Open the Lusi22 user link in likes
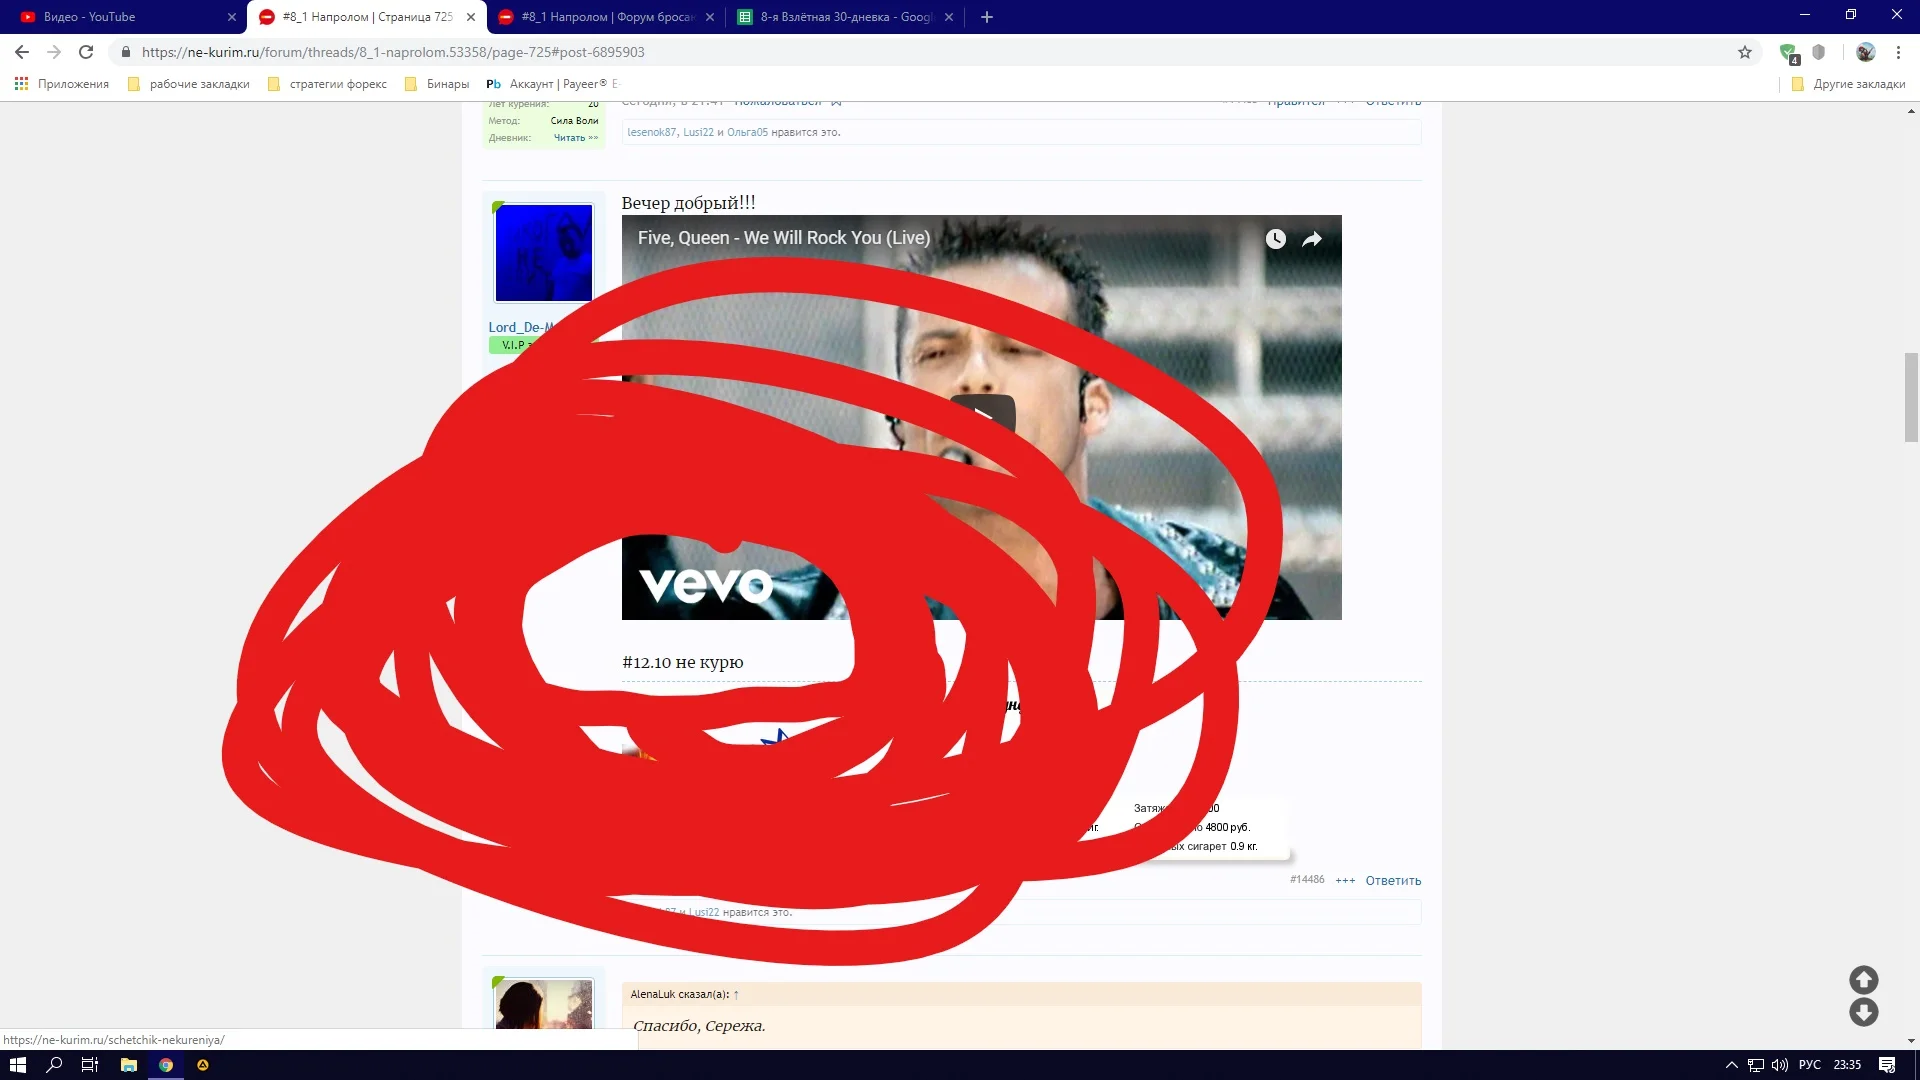The height and width of the screenshot is (1080, 1920). [x=698, y=132]
